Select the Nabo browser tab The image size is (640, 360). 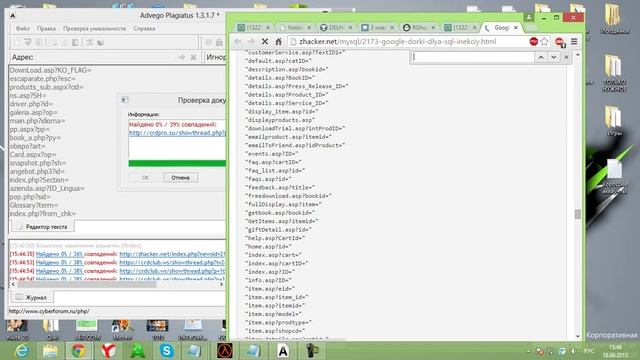point(295,27)
